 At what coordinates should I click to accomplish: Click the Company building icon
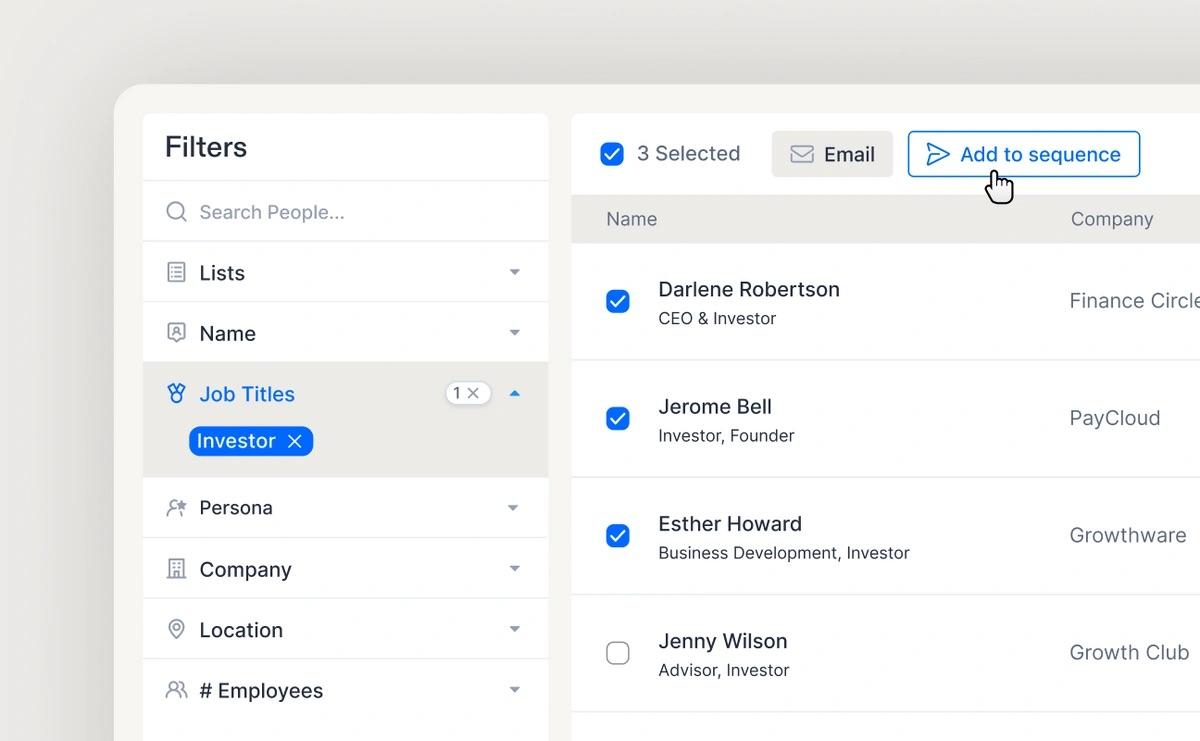coord(176,568)
